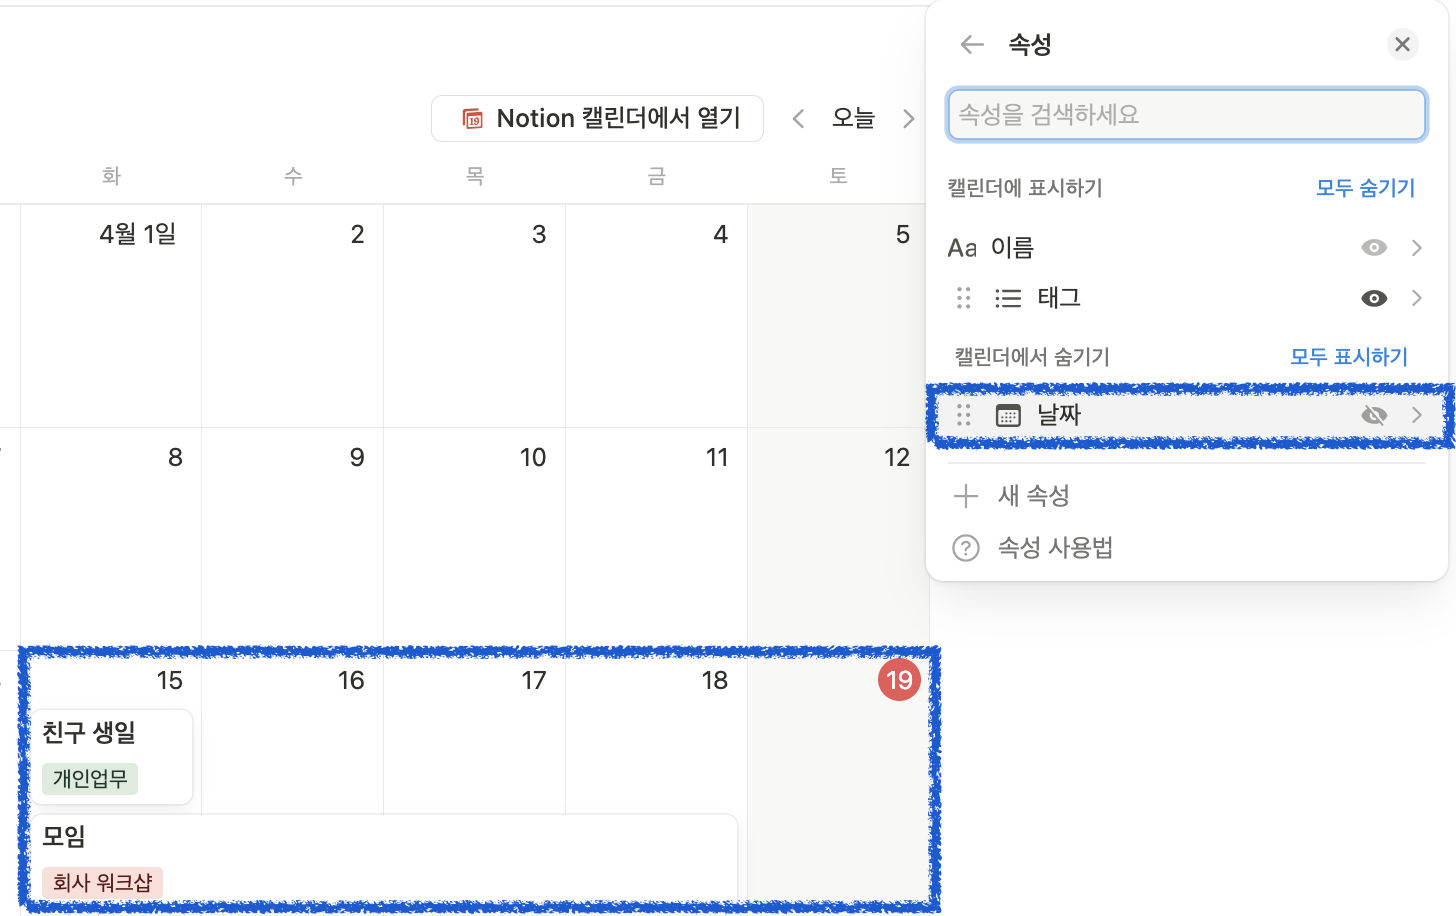Click the drag handle beside 태그
Viewport: 1456px width, 916px height.
click(x=964, y=297)
